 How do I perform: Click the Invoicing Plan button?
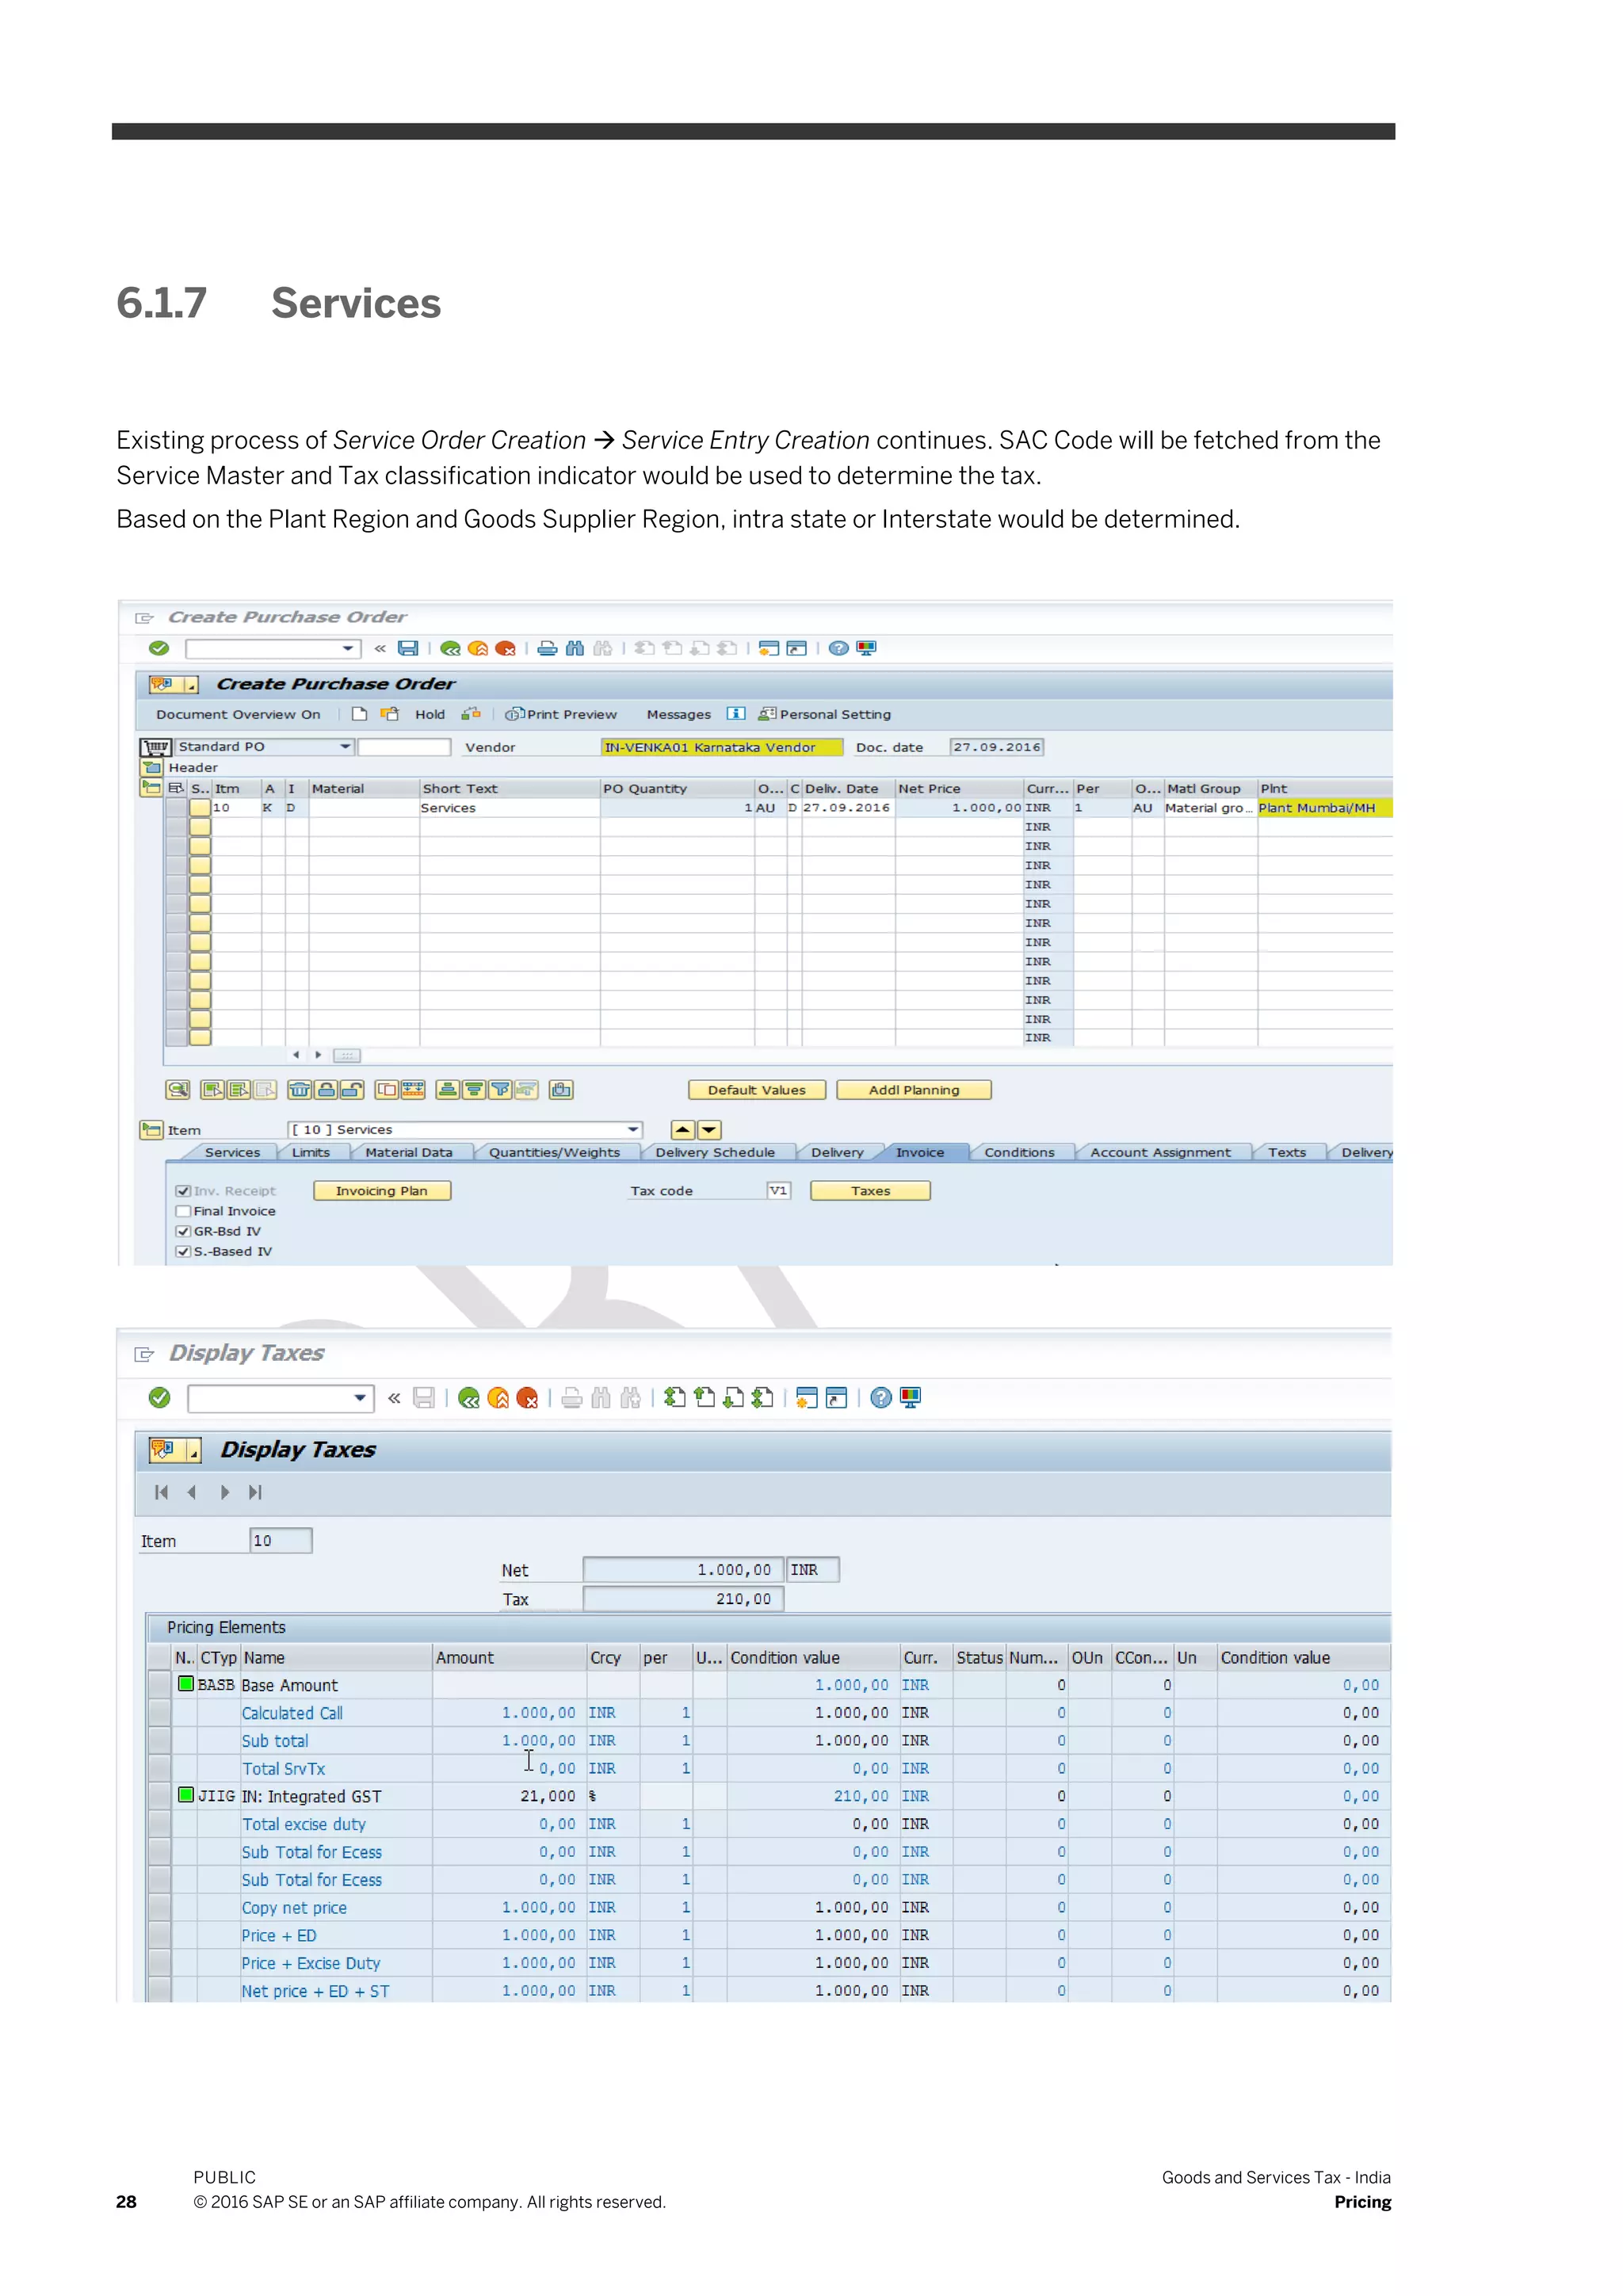(382, 1191)
